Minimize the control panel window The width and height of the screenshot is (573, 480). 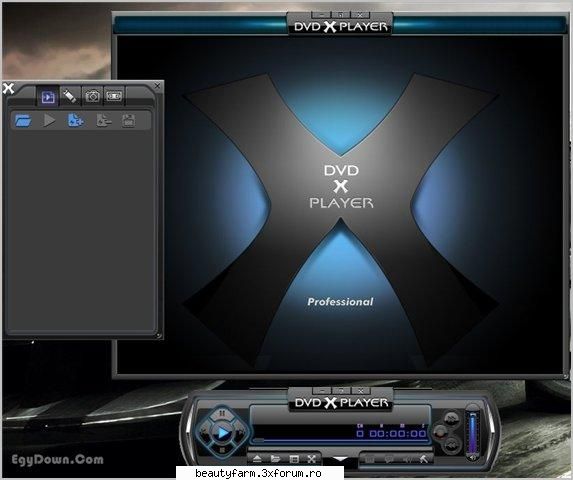click(322, 391)
